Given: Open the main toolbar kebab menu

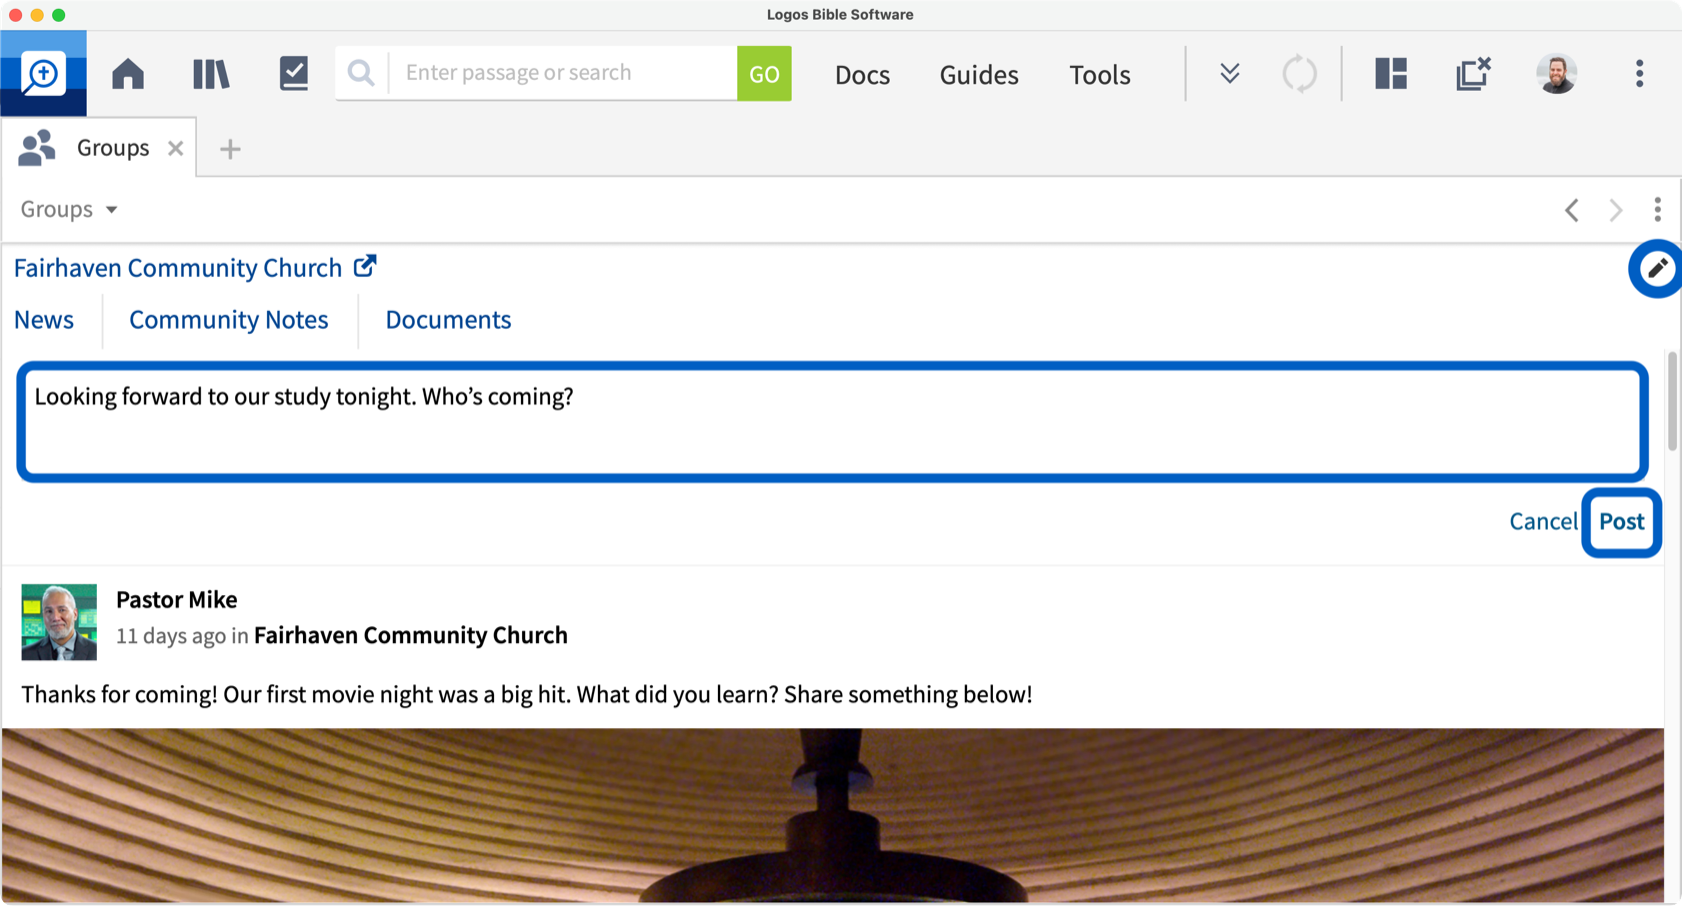Looking at the screenshot, I should coord(1639,74).
